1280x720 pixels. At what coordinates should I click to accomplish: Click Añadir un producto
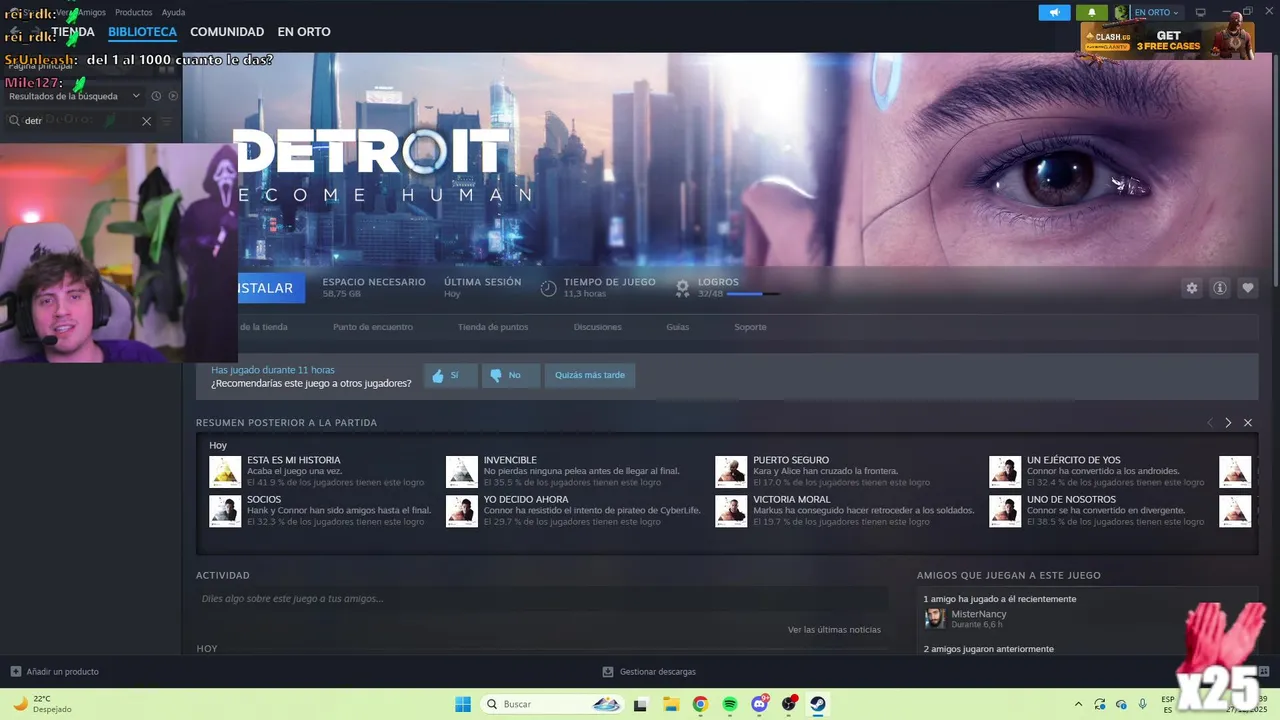click(x=55, y=672)
